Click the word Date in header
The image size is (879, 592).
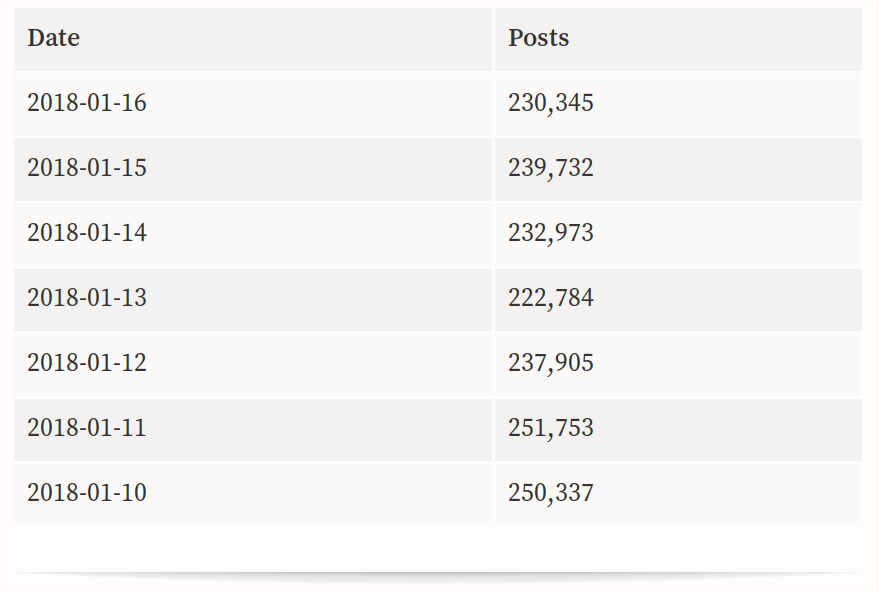tap(54, 38)
